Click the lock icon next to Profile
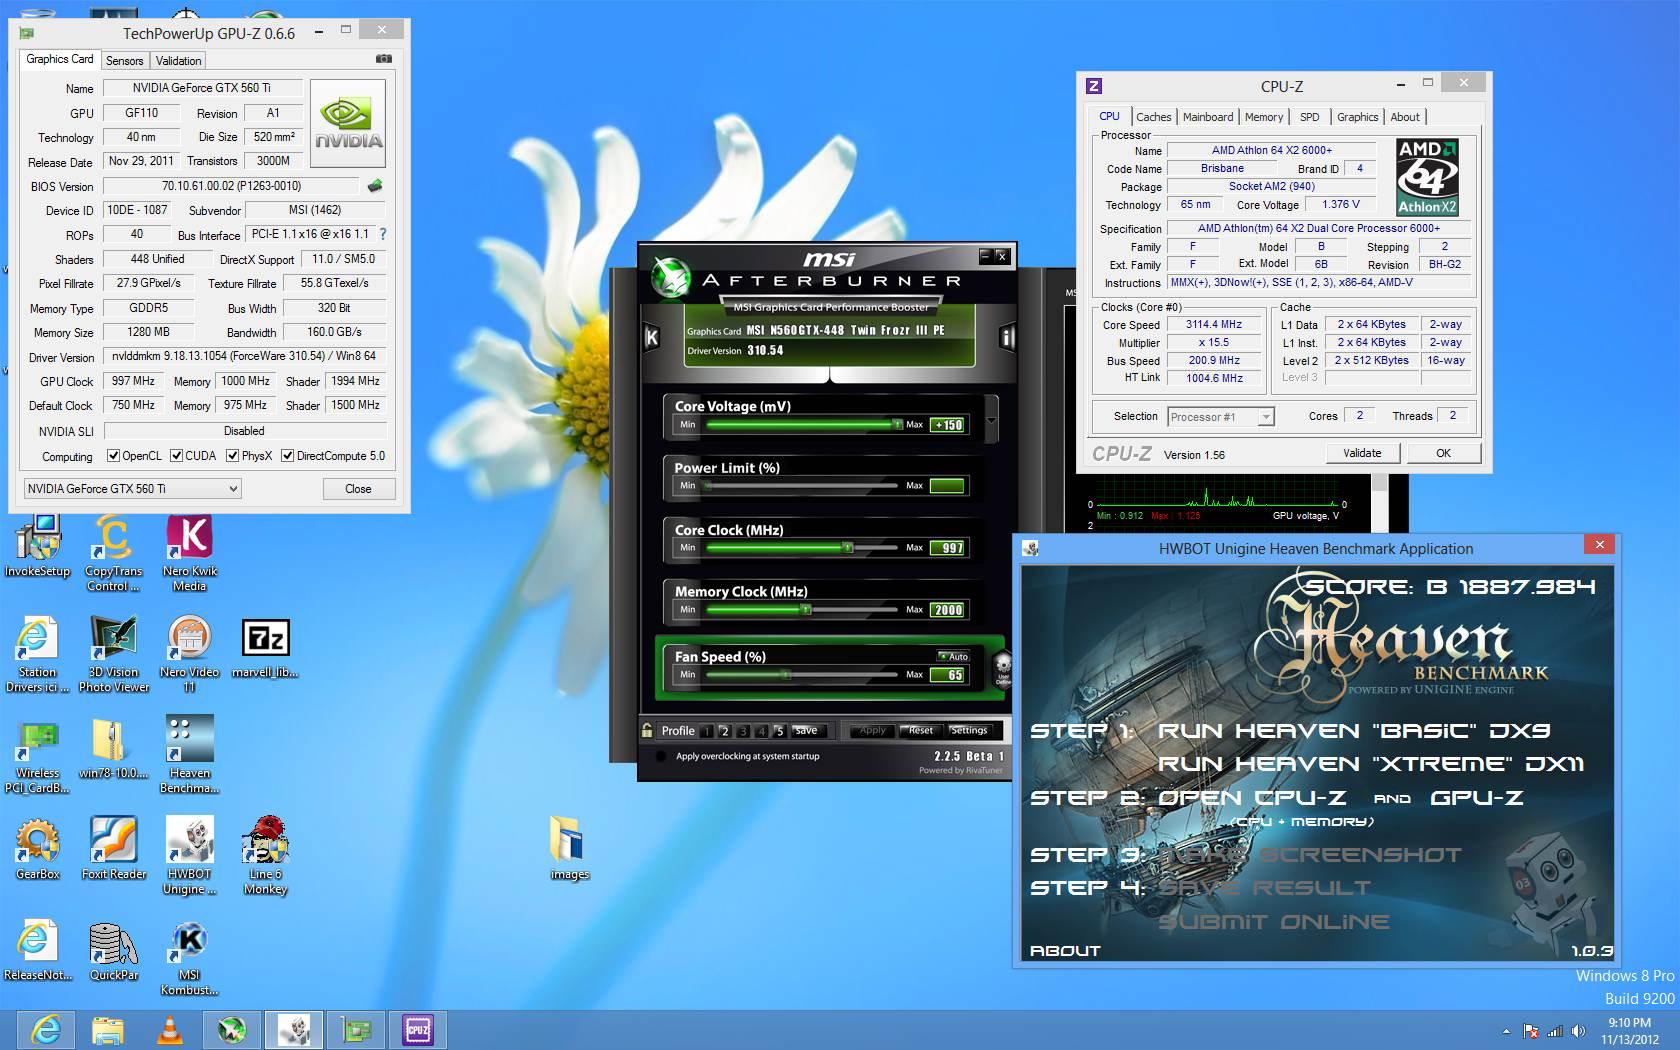The height and width of the screenshot is (1050, 1680). pyautogui.click(x=648, y=730)
